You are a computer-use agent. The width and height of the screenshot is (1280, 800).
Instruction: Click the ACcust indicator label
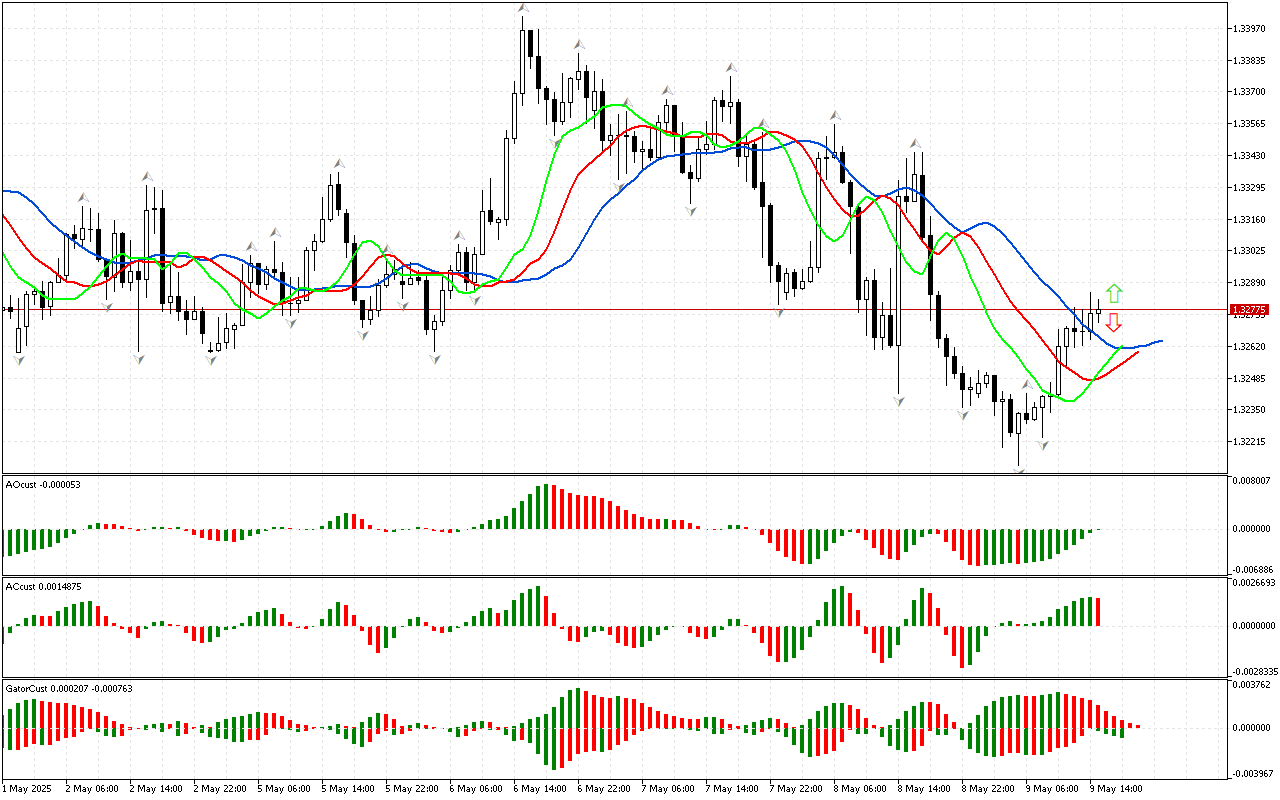click(44, 586)
